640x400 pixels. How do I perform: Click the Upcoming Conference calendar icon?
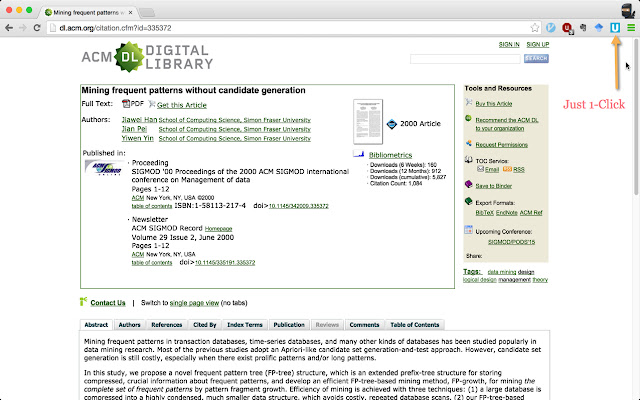469,230
